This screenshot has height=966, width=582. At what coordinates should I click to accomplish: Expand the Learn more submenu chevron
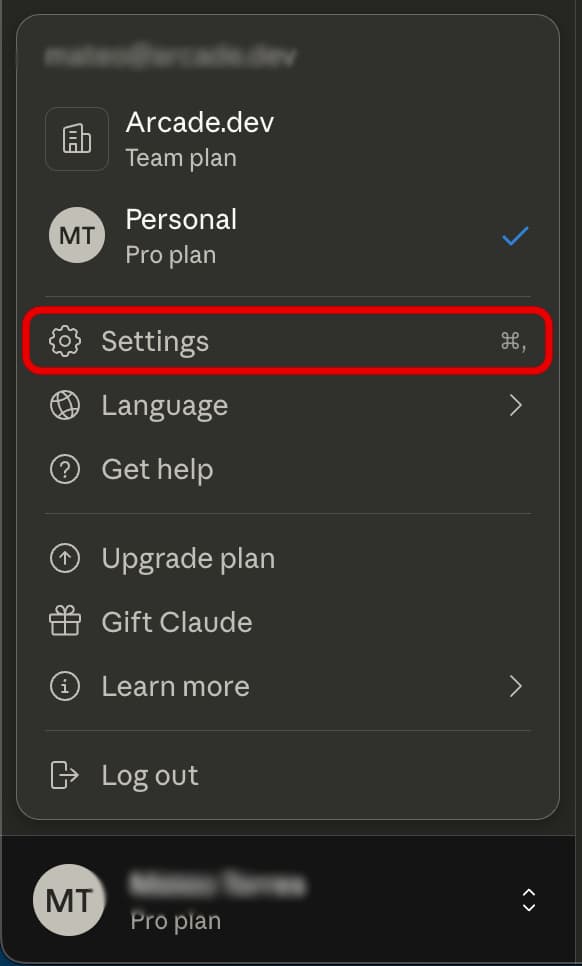pyautogui.click(x=516, y=686)
